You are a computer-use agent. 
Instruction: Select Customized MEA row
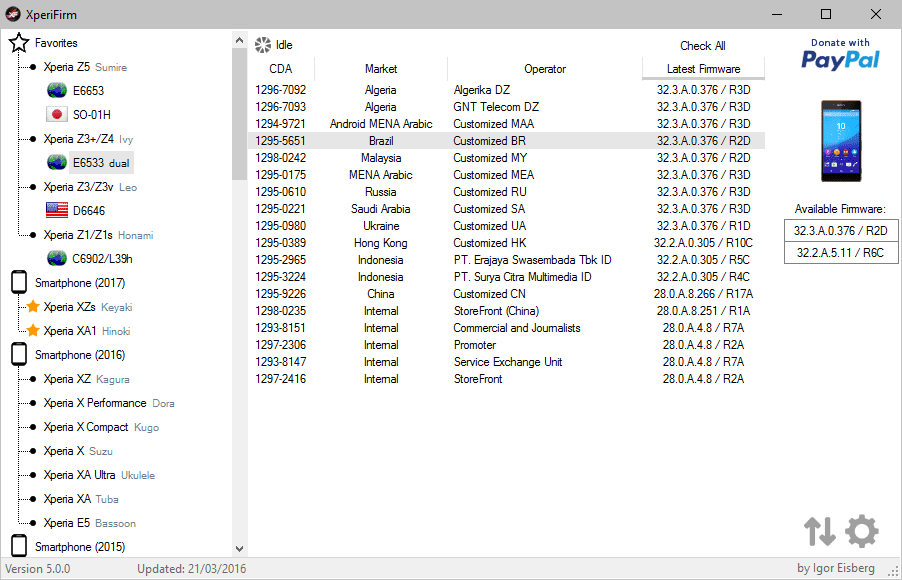(506, 174)
